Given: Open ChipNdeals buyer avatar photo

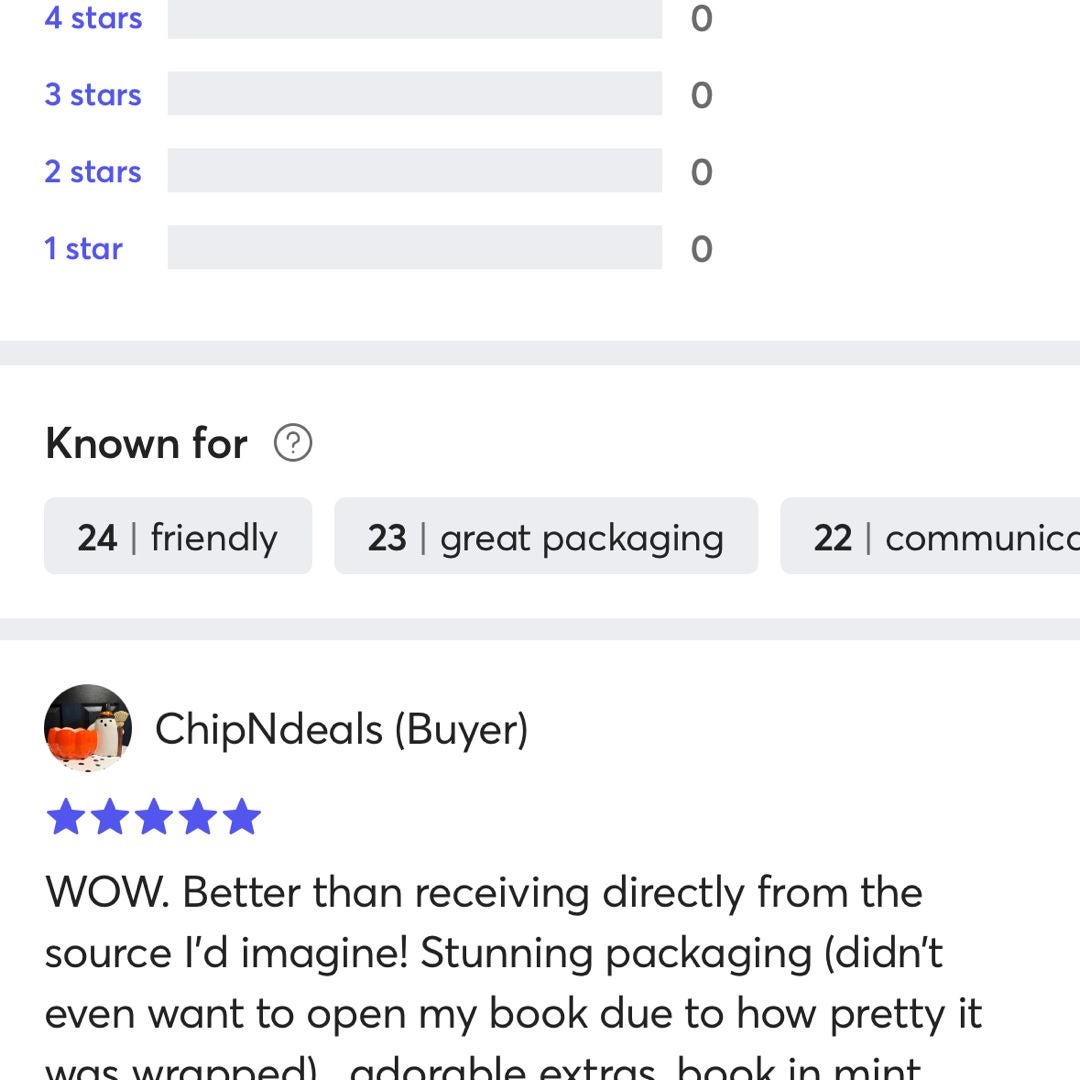Looking at the screenshot, I should [x=87, y=727].
